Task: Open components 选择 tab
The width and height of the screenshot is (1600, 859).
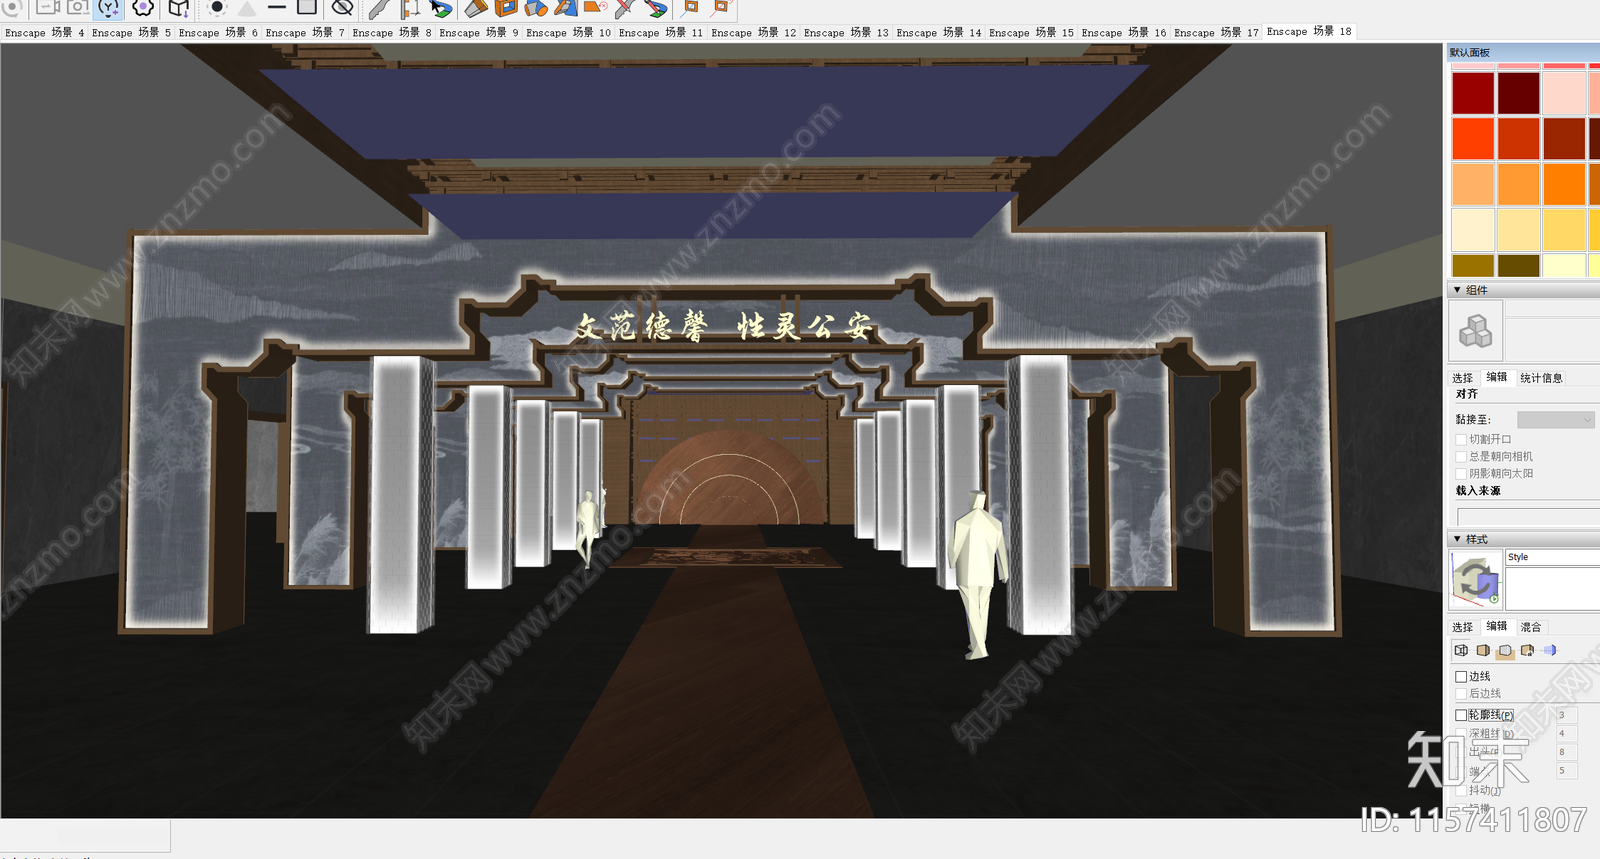Action: (x=1462, y=378)
